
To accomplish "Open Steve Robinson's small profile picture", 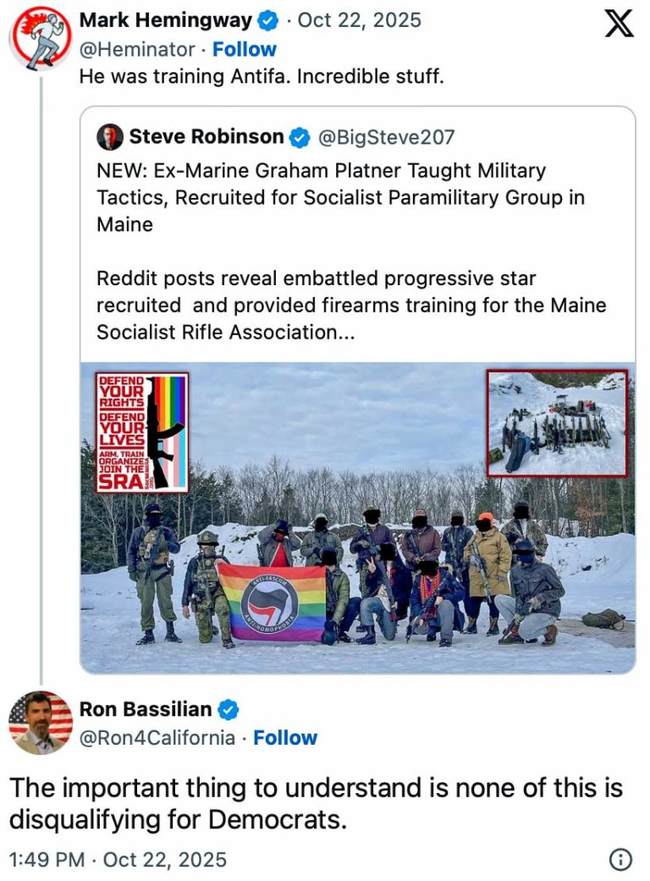I will point(110,136).
